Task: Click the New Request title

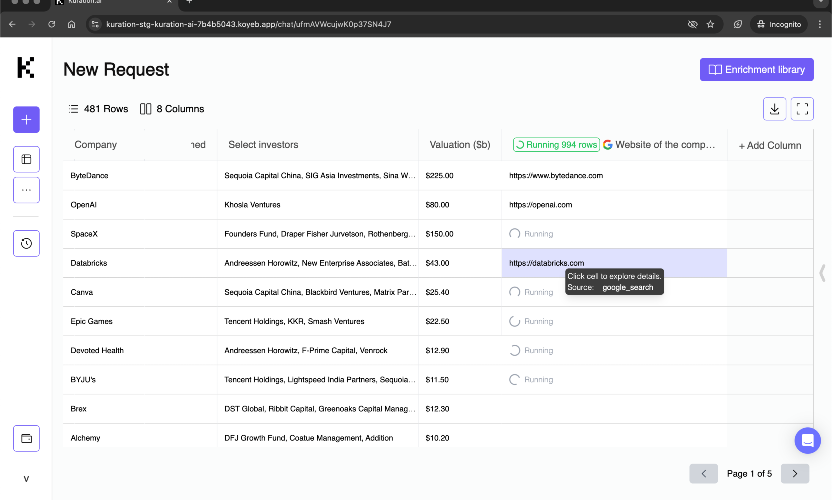Action: 116,70
